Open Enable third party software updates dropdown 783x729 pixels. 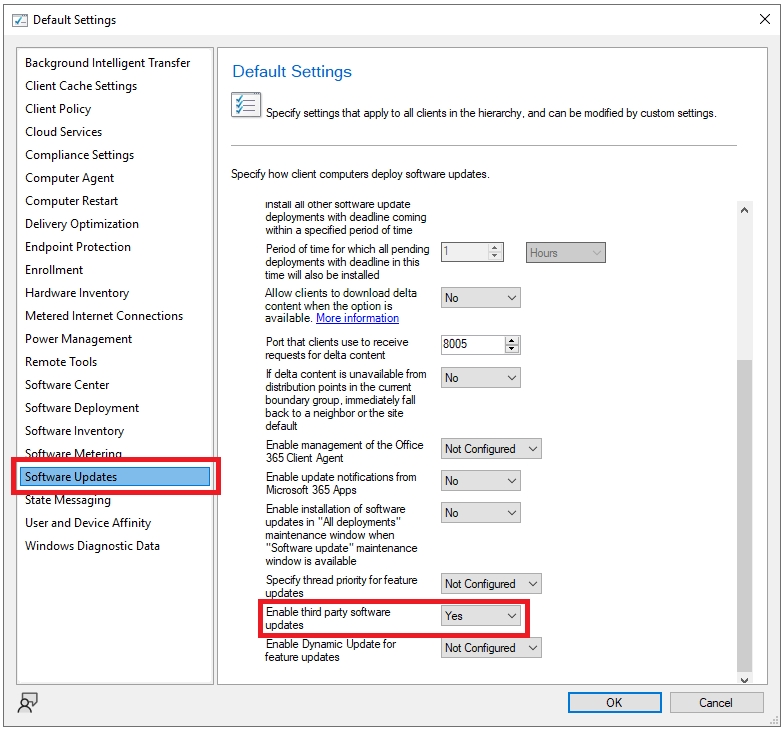pos(481,616)
